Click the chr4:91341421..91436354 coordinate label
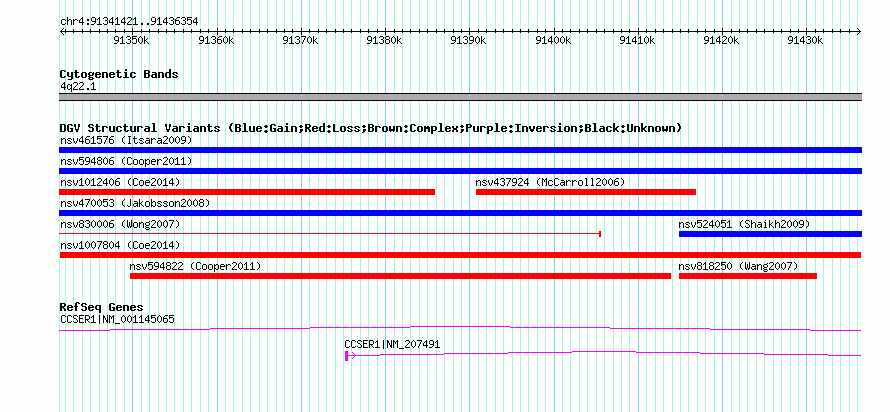This screenshot has width=890, height=412. coord(129,22)
